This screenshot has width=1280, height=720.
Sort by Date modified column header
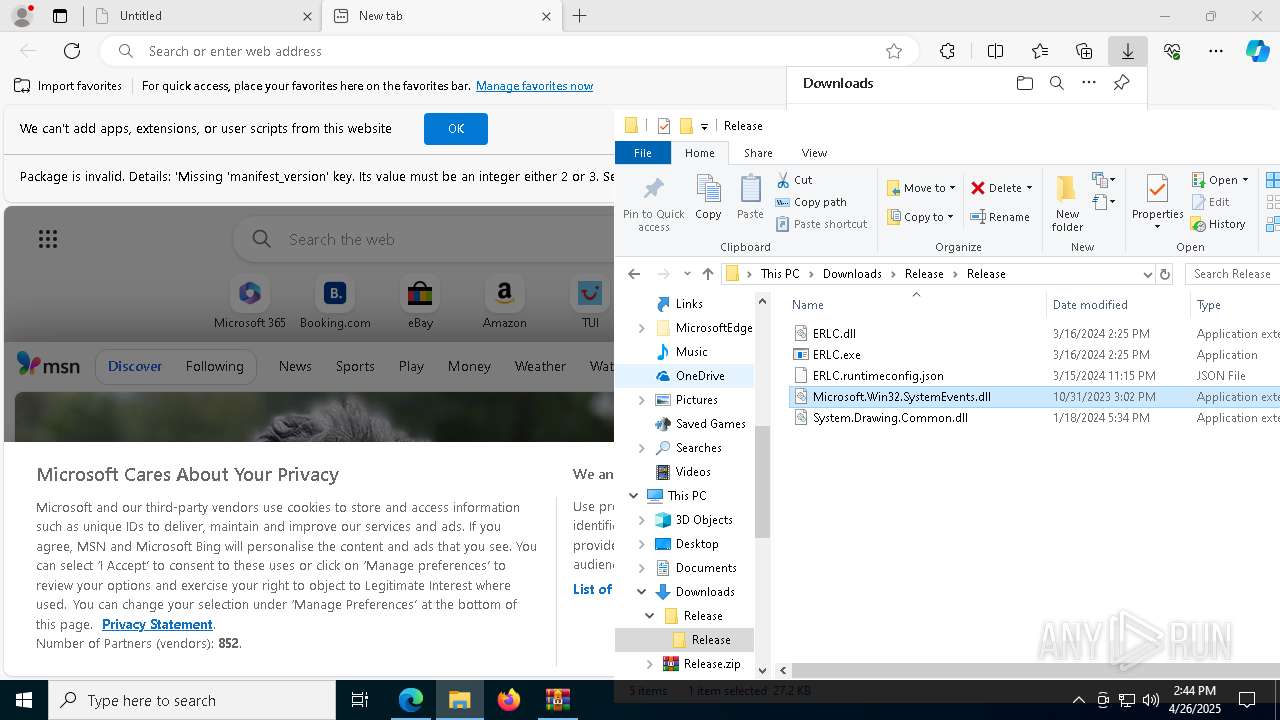1117,305
